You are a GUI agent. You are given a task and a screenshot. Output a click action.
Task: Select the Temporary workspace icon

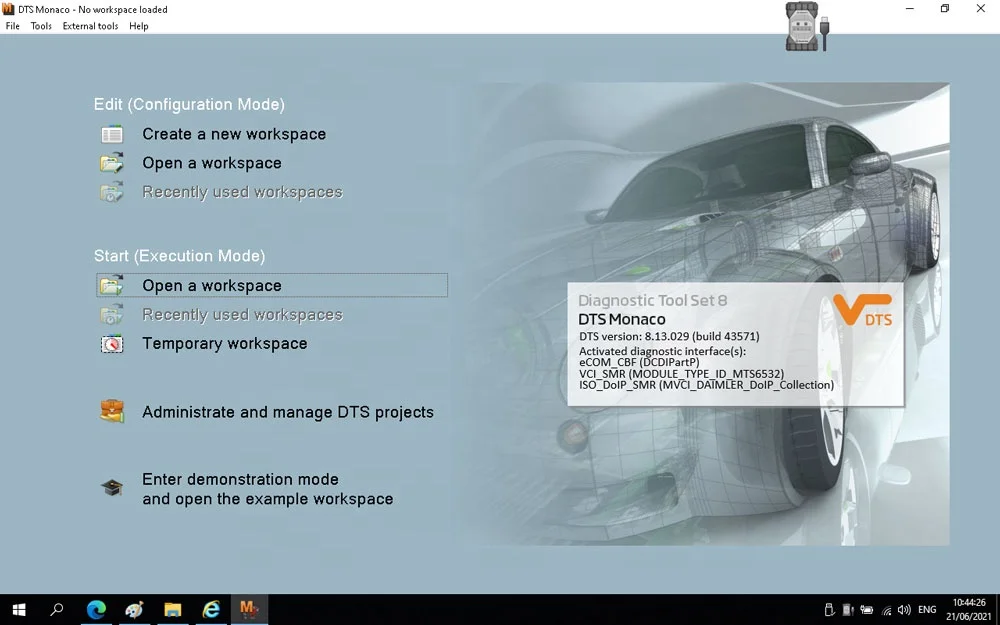pyautogui.click(x=111, y=343)
